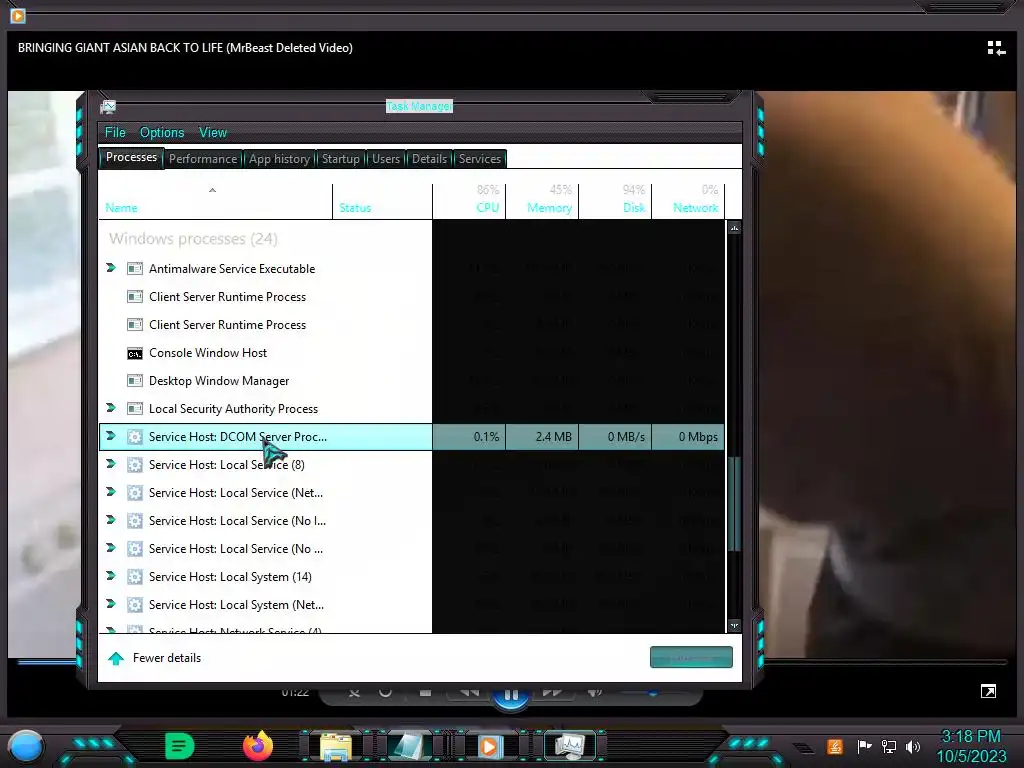Image resolution: width=1024 pixels, height=768 pixels.
Task: Open the File menu
Action: click(116, 133)
